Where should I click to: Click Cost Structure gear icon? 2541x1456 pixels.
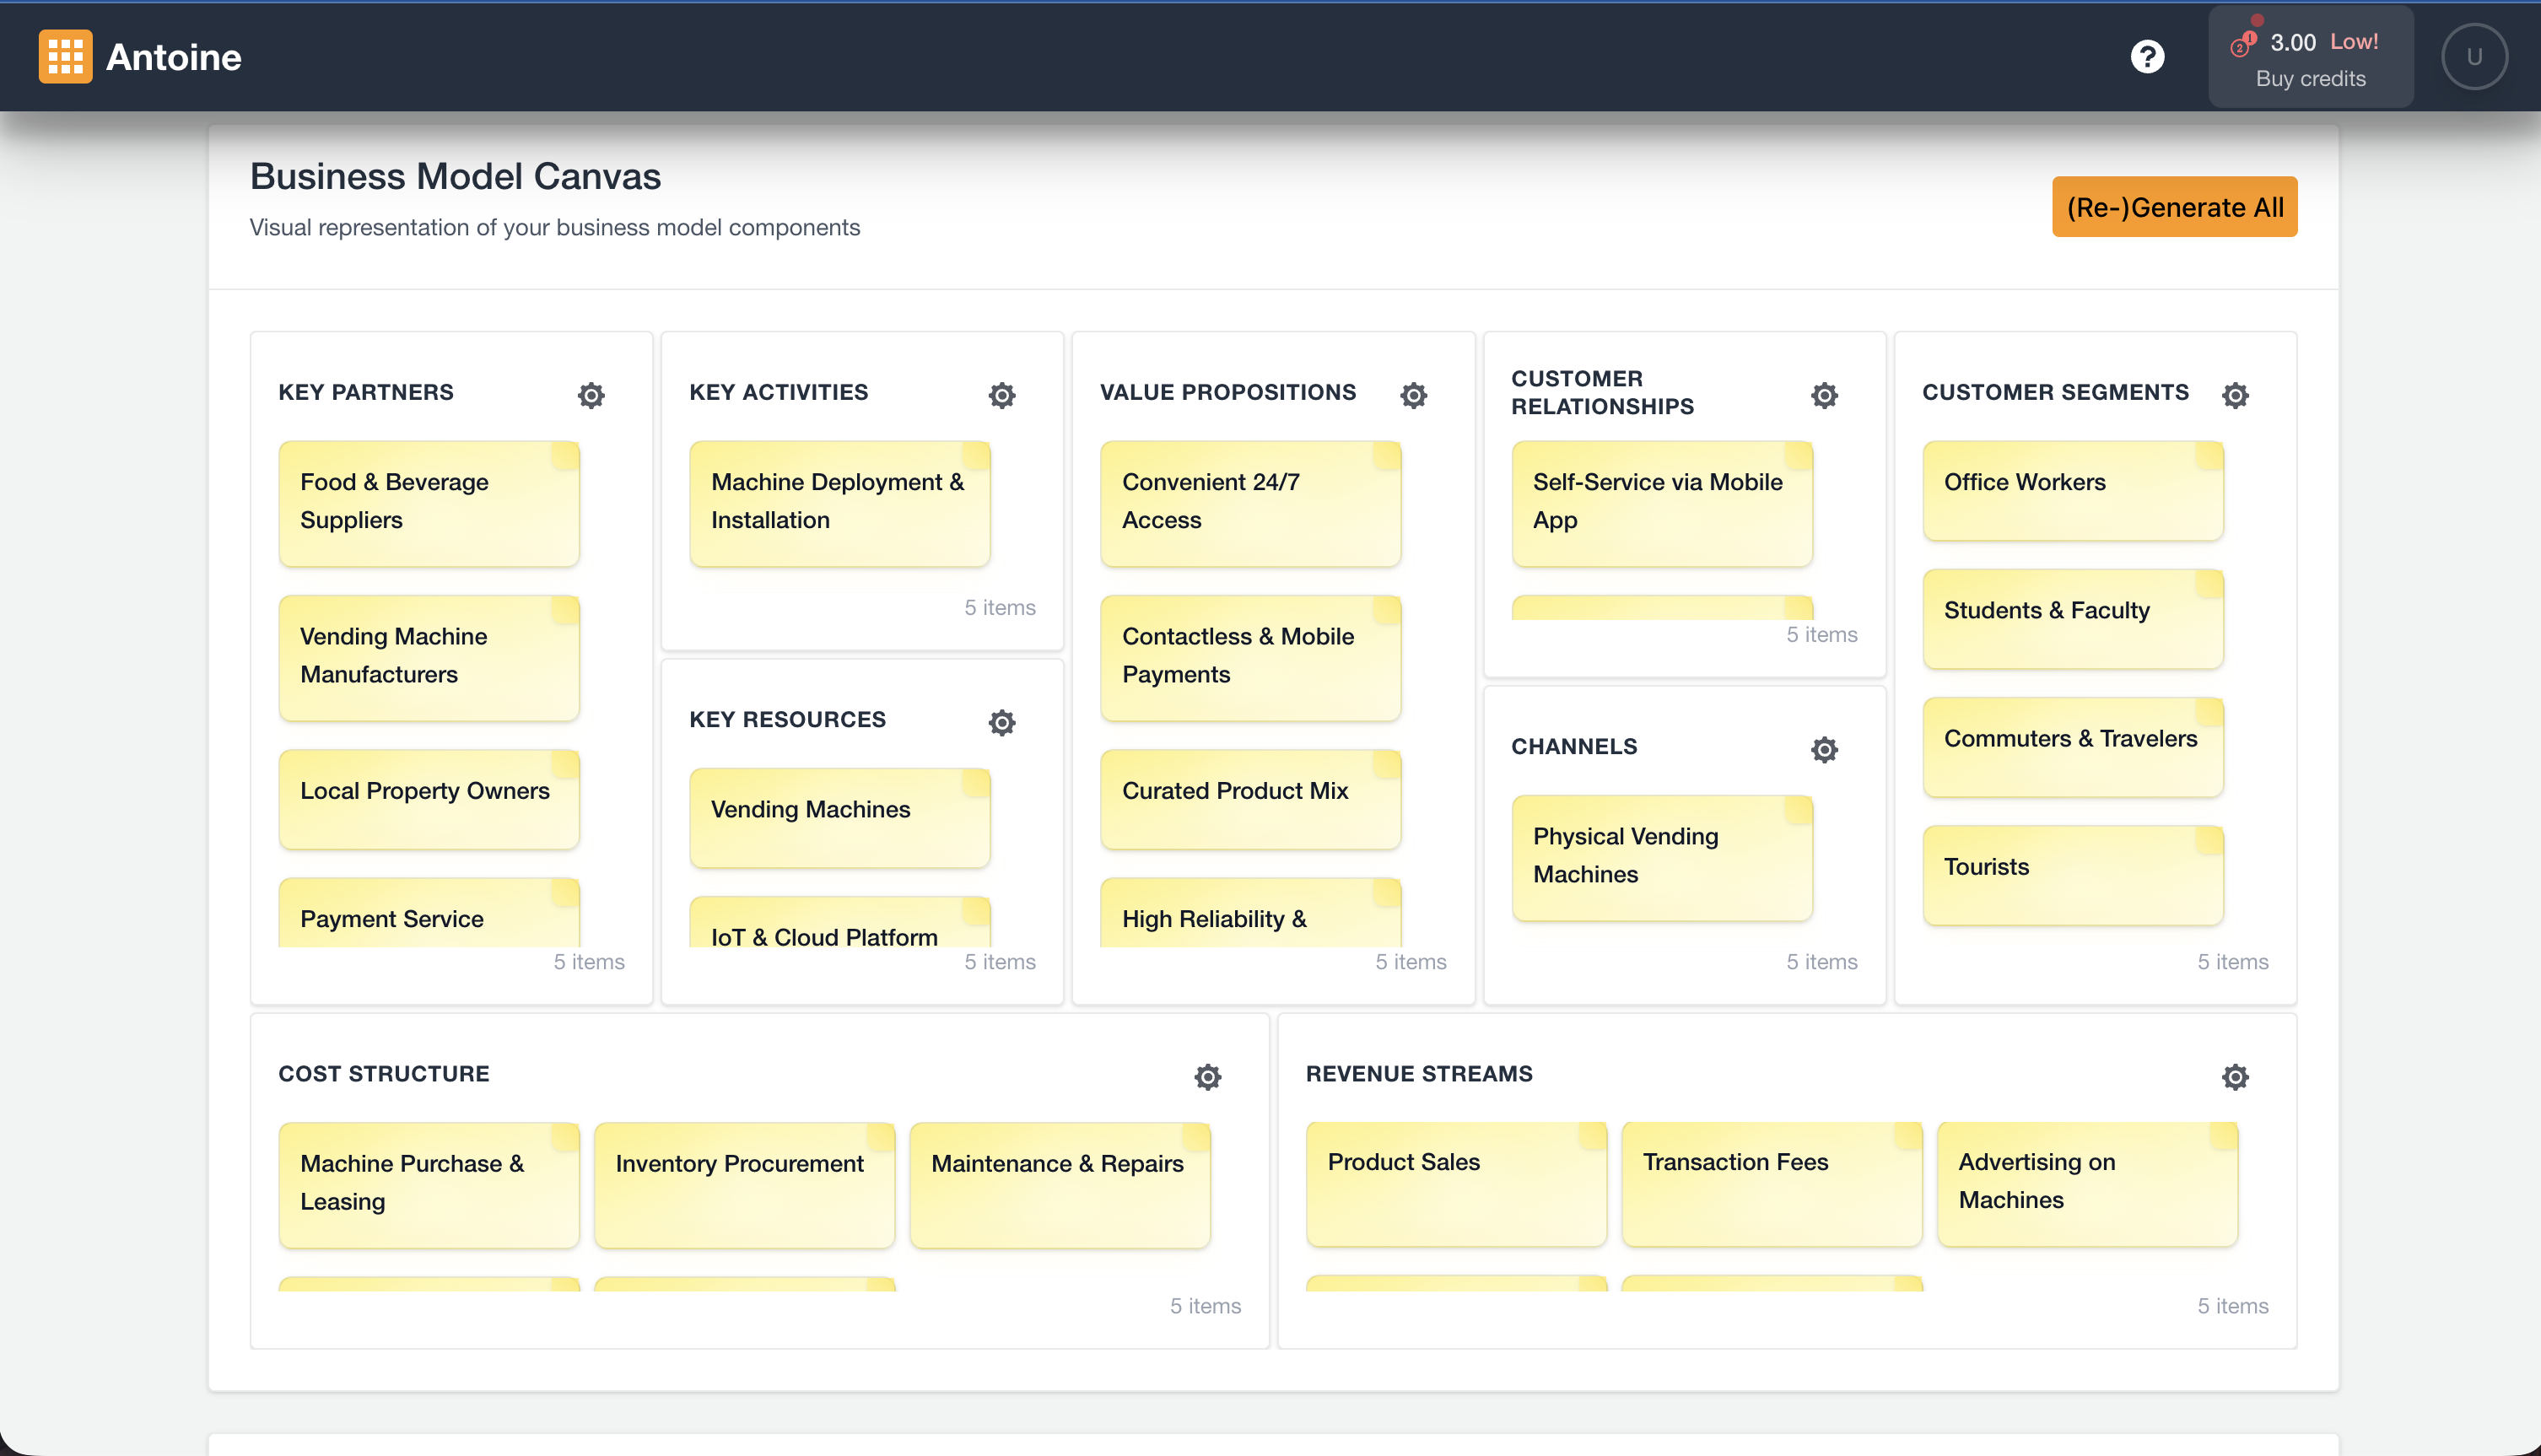click(1208, 1077)
